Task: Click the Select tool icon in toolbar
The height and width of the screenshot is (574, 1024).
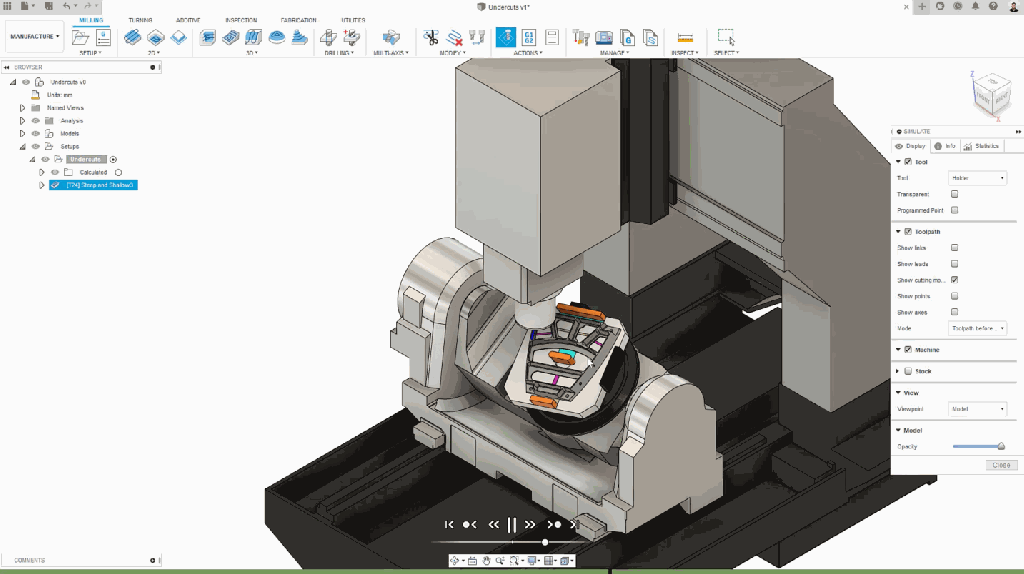Action: pos(726,38)
